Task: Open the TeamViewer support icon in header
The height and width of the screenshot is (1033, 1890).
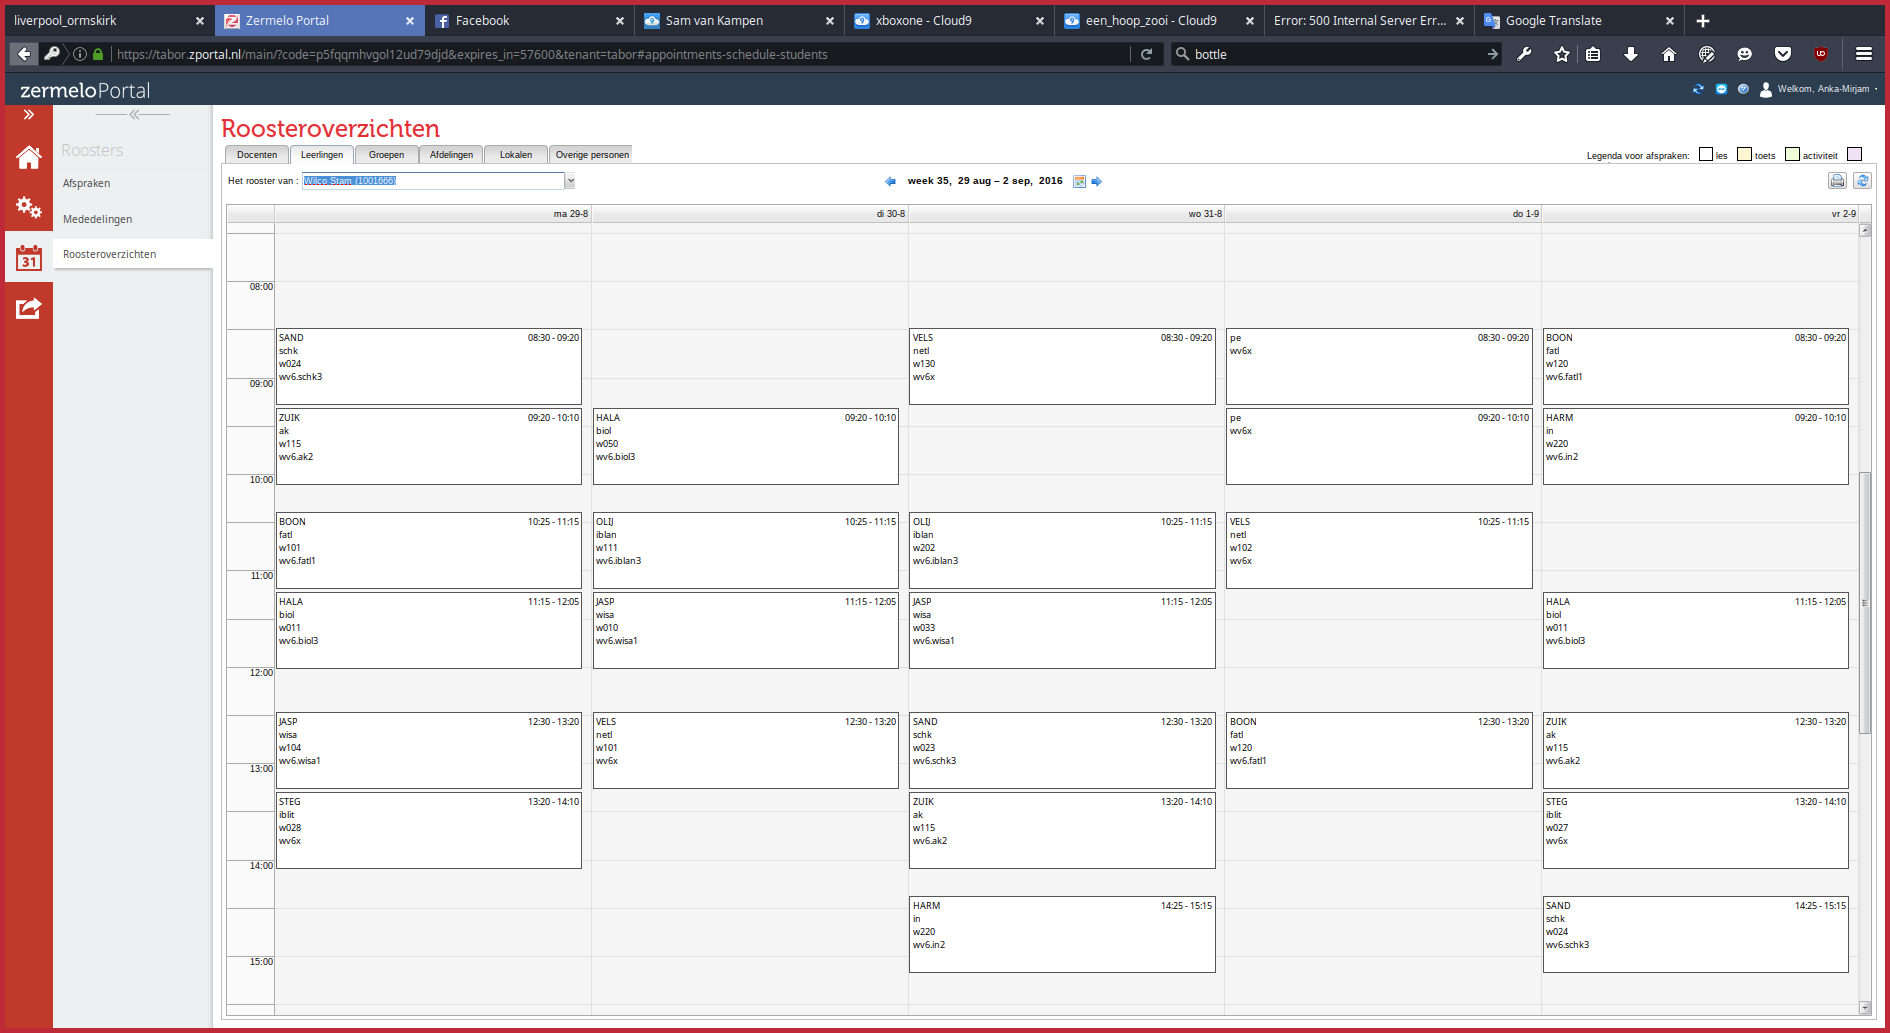Action: point(1721,89)
